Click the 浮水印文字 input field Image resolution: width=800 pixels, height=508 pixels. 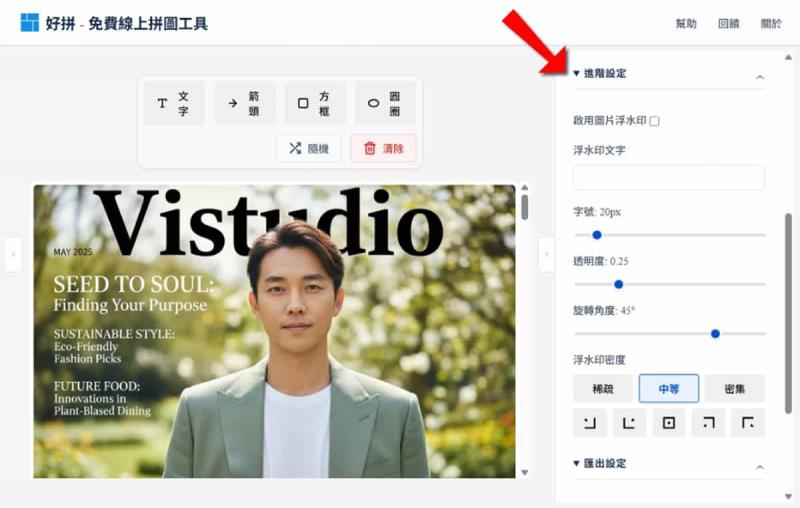(668, 178)
